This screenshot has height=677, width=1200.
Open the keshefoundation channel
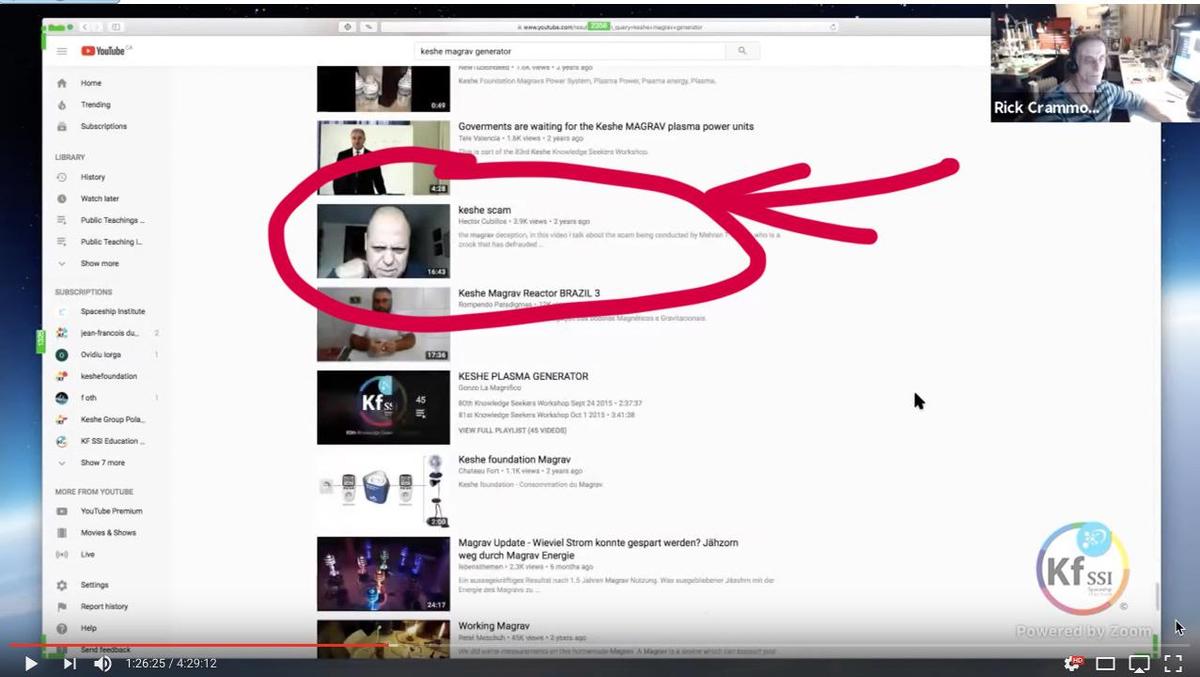pyautogui.click(x=108, y=376)
